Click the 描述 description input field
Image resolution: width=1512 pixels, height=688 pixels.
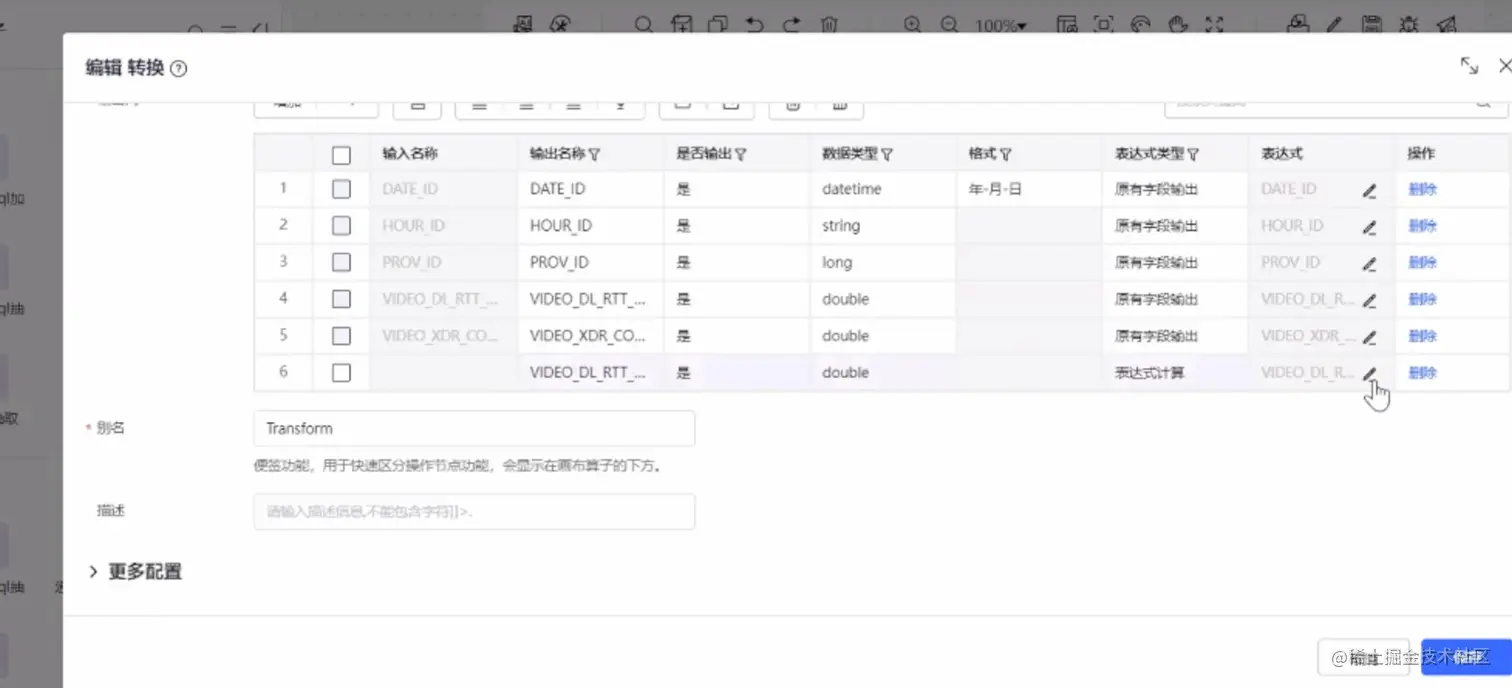click(474, 511)
